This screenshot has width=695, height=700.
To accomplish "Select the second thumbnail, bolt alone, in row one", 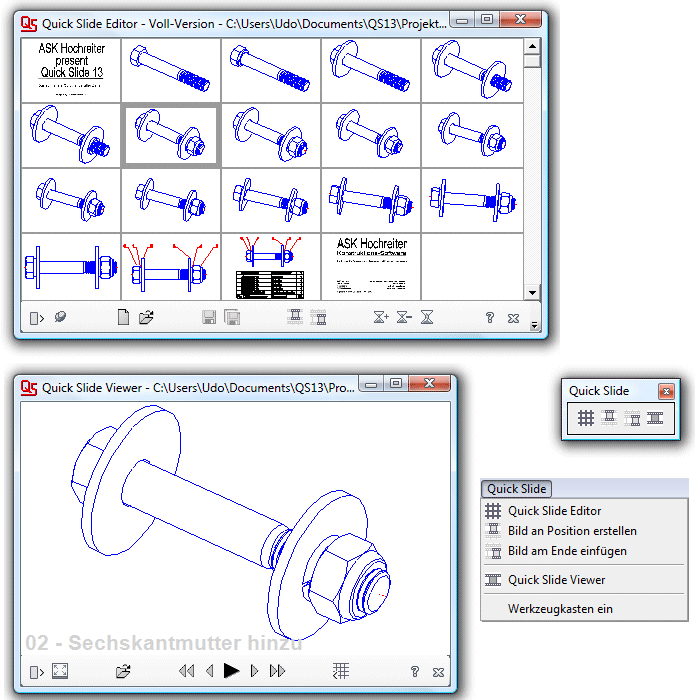I will (x=171, y=70).
